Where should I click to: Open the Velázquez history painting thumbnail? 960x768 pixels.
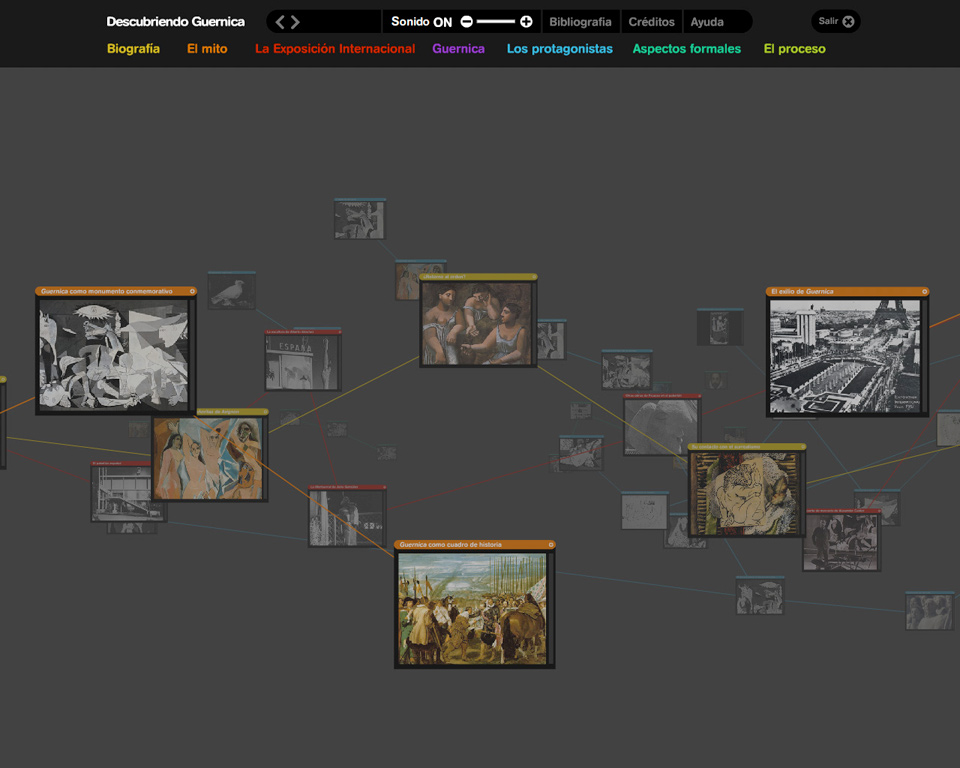pos(473,608)
